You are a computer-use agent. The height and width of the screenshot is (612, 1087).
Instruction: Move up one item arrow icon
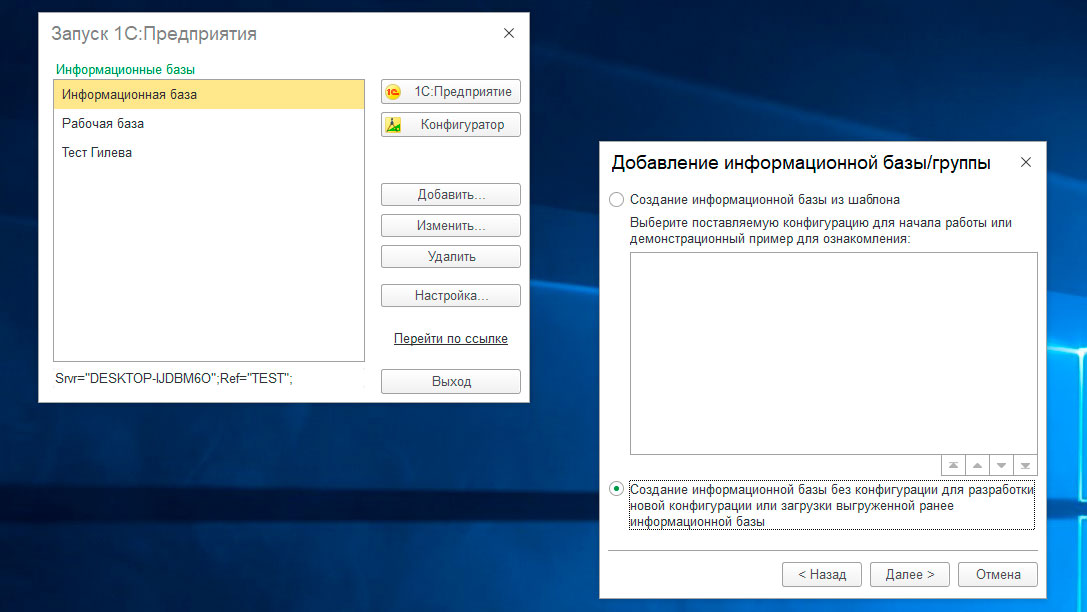(x=977, y=465)
